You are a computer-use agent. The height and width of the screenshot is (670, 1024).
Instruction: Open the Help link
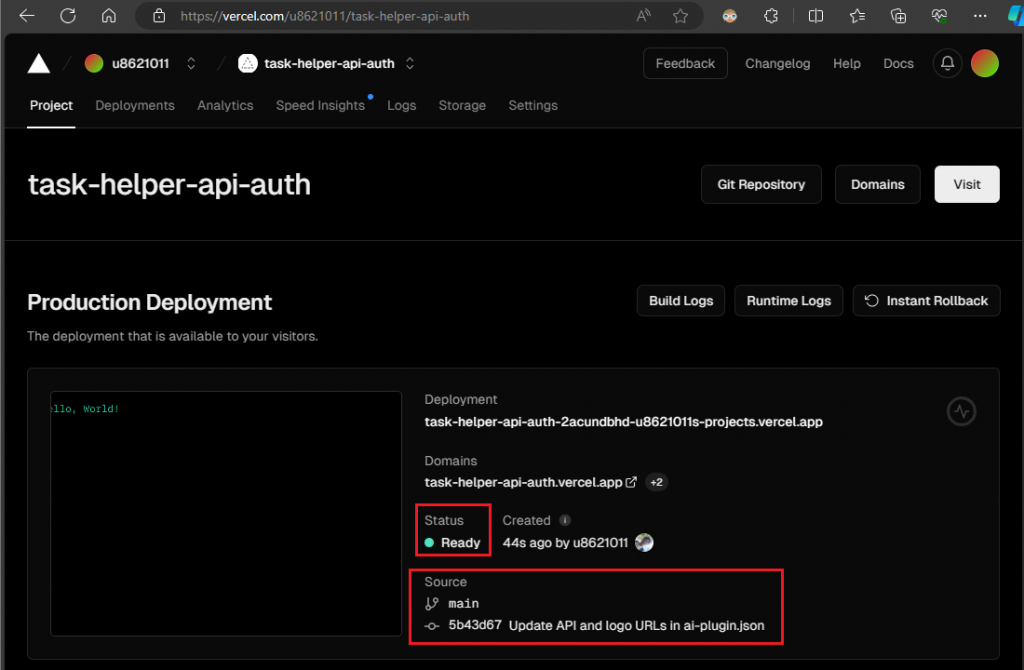pos(846,63)
